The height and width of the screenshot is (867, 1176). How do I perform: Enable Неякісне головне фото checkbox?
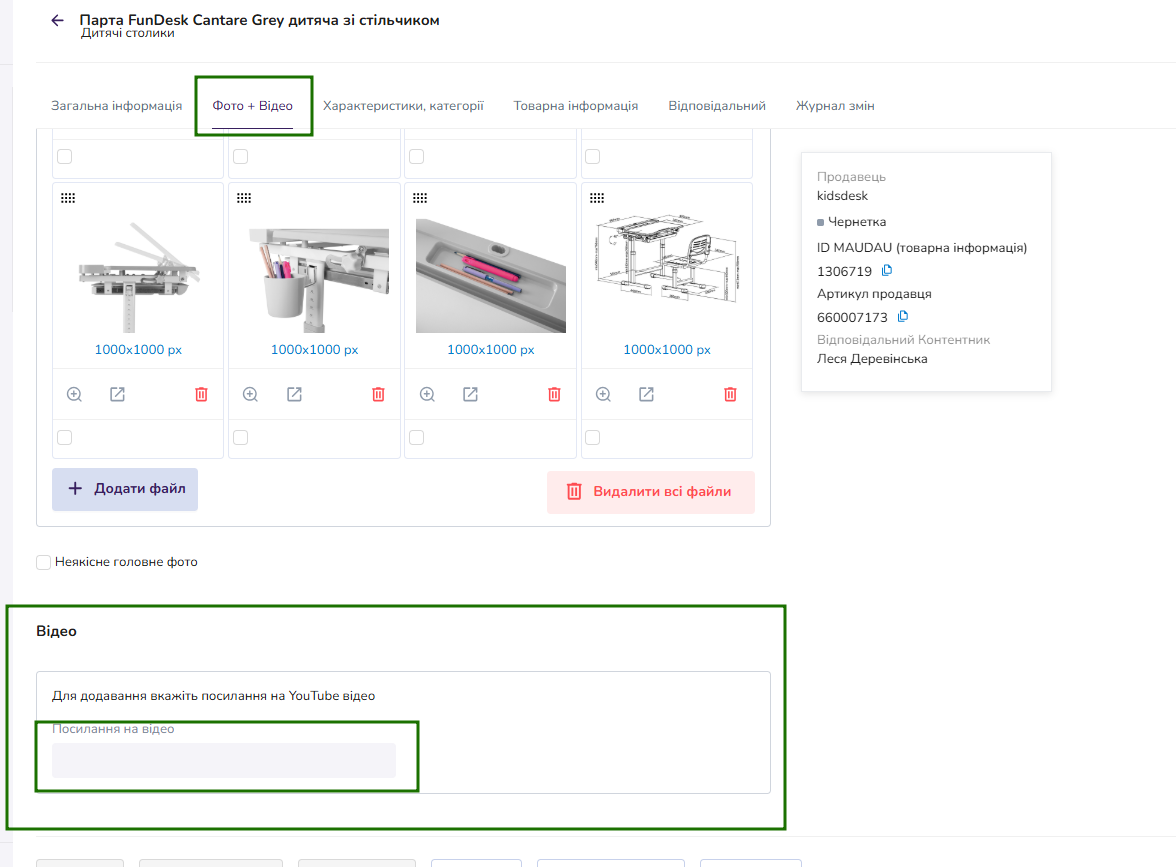pos(44,562)
